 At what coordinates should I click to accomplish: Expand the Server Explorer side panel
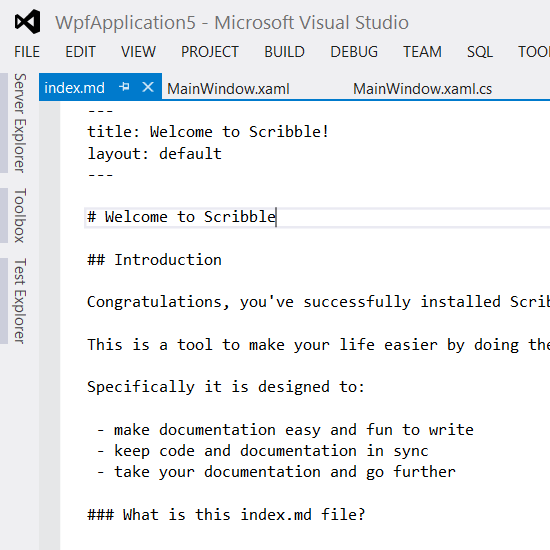click(x=20, y=123)
